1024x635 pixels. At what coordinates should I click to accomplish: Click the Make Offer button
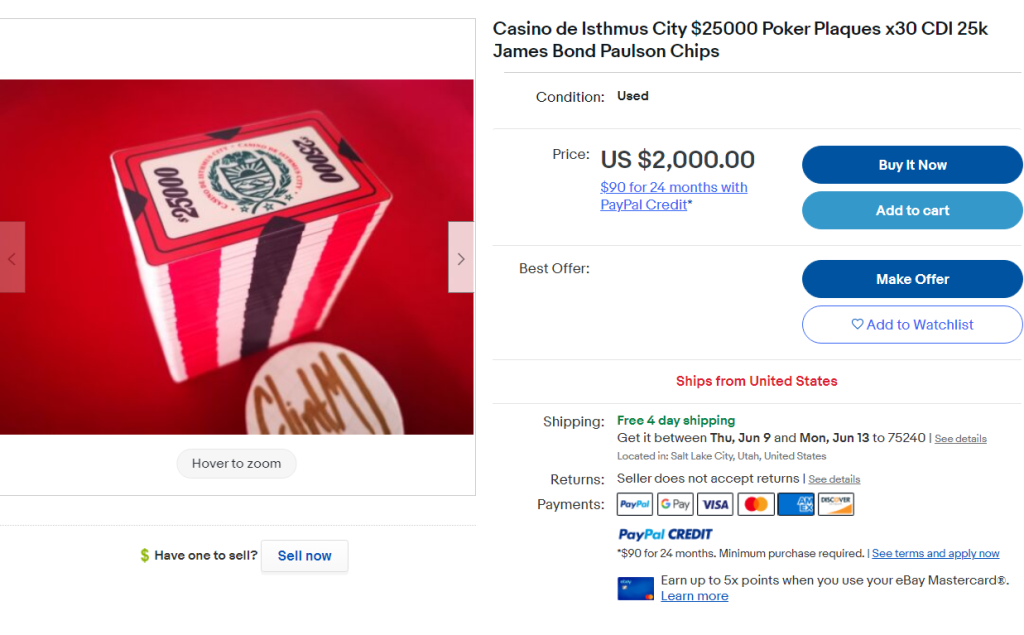[912, 279]
